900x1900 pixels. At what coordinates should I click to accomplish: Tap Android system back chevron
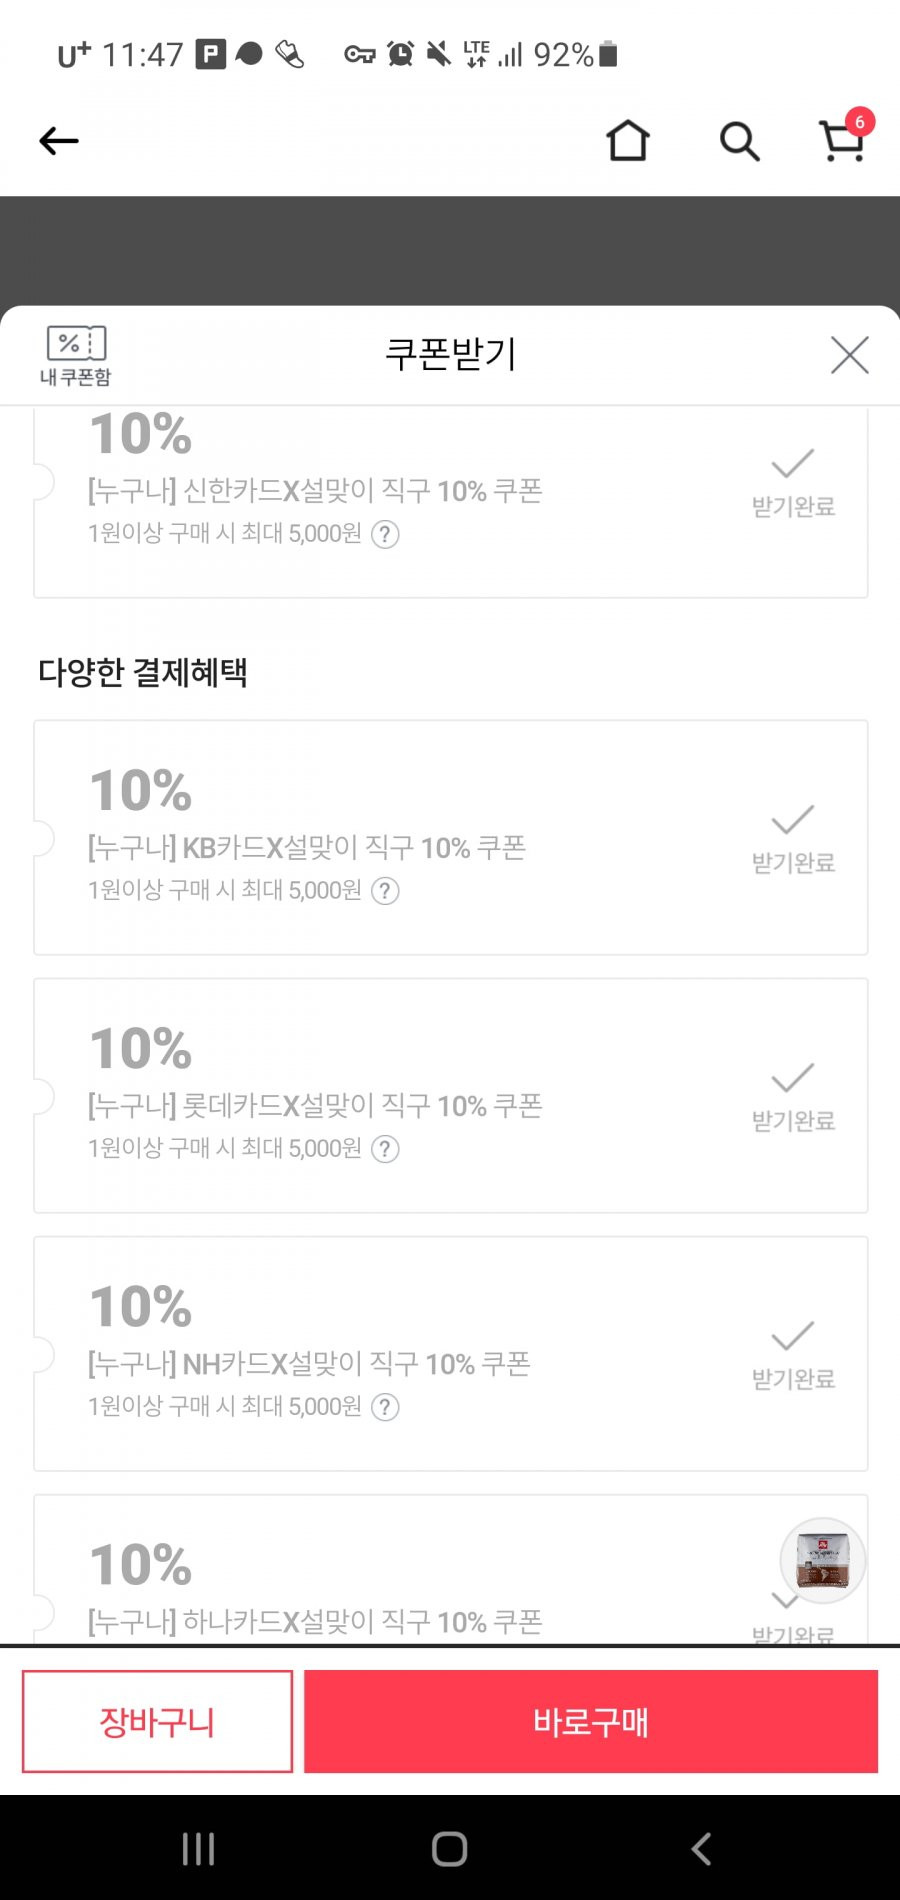(702, 1848)
